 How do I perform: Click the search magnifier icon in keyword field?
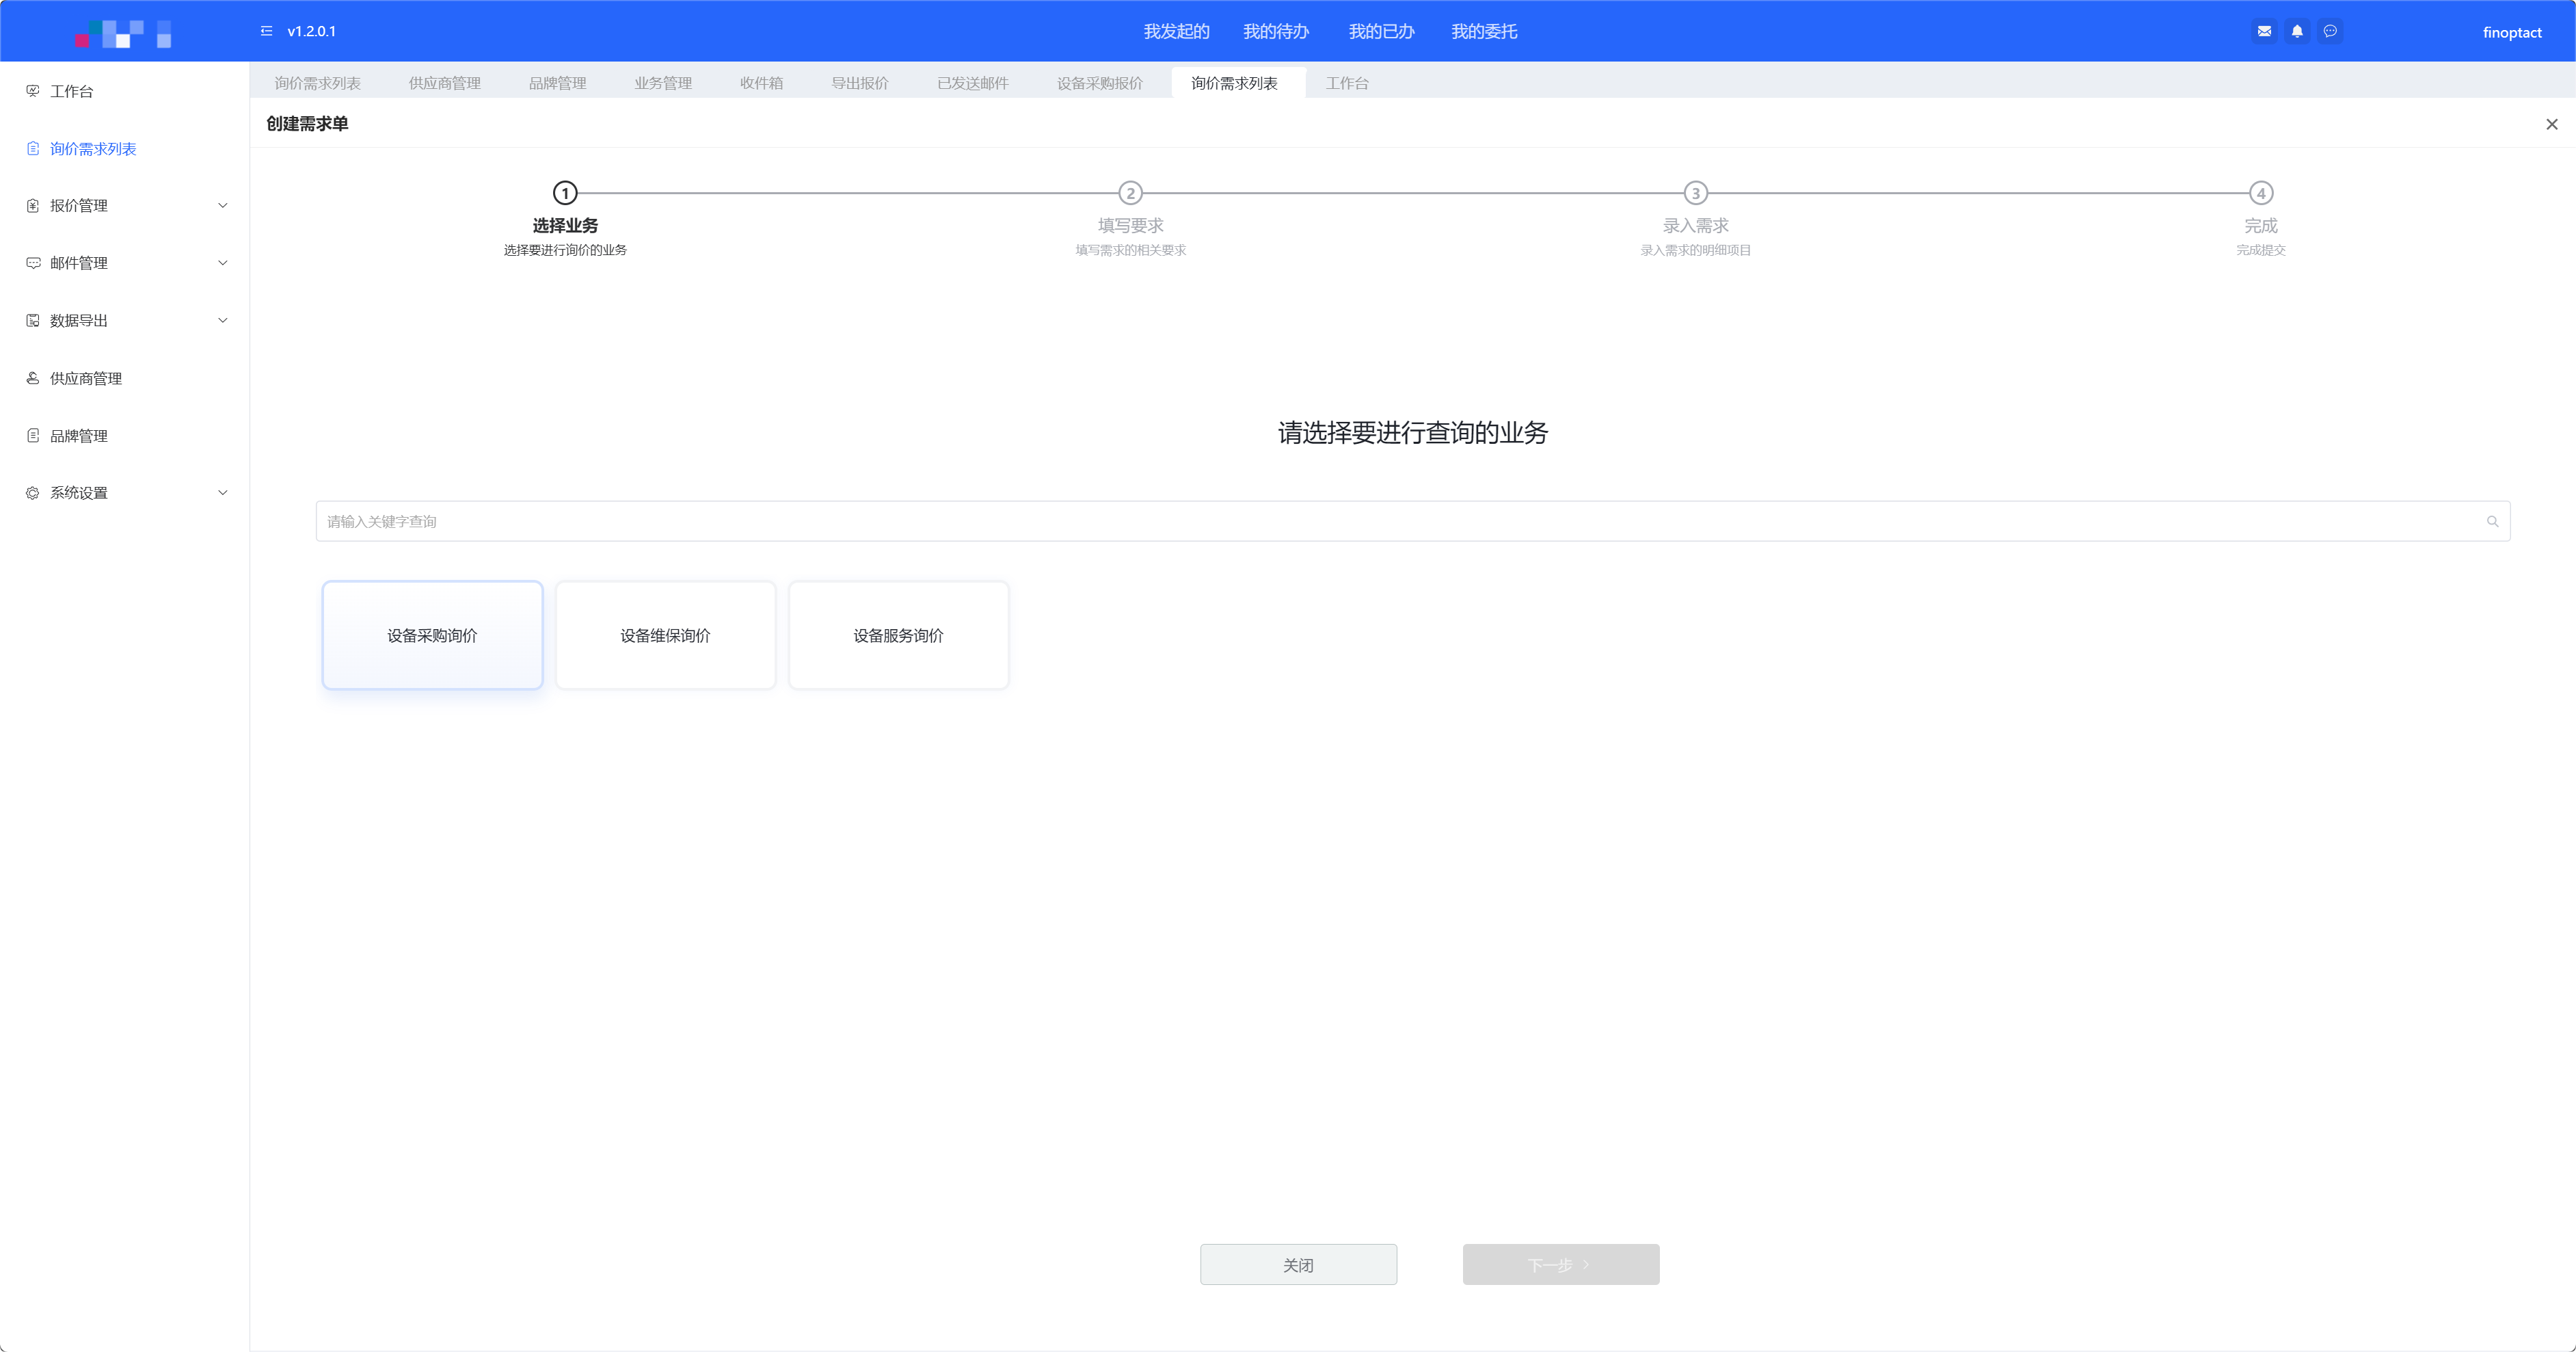[2492, 521]
